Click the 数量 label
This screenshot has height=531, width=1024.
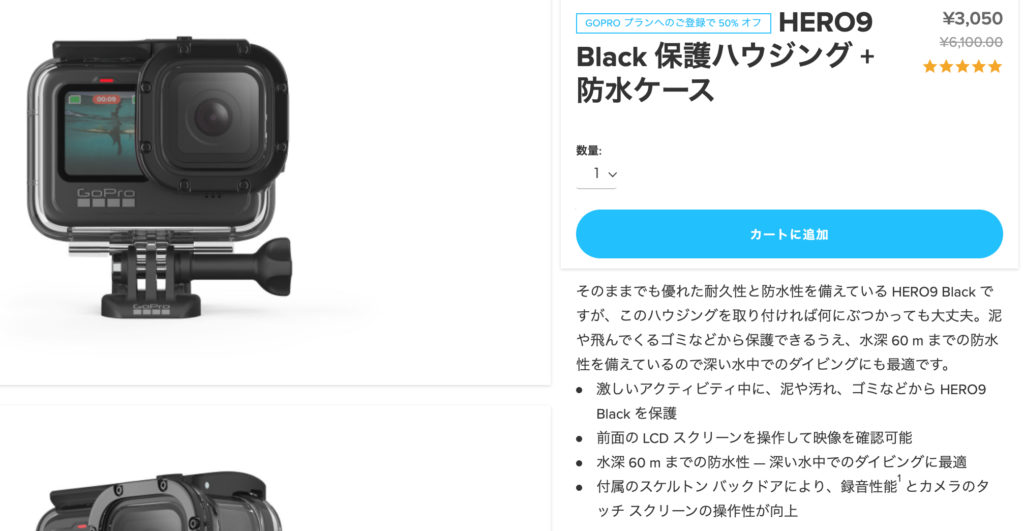pyautogui.click(x=588, y=150)
